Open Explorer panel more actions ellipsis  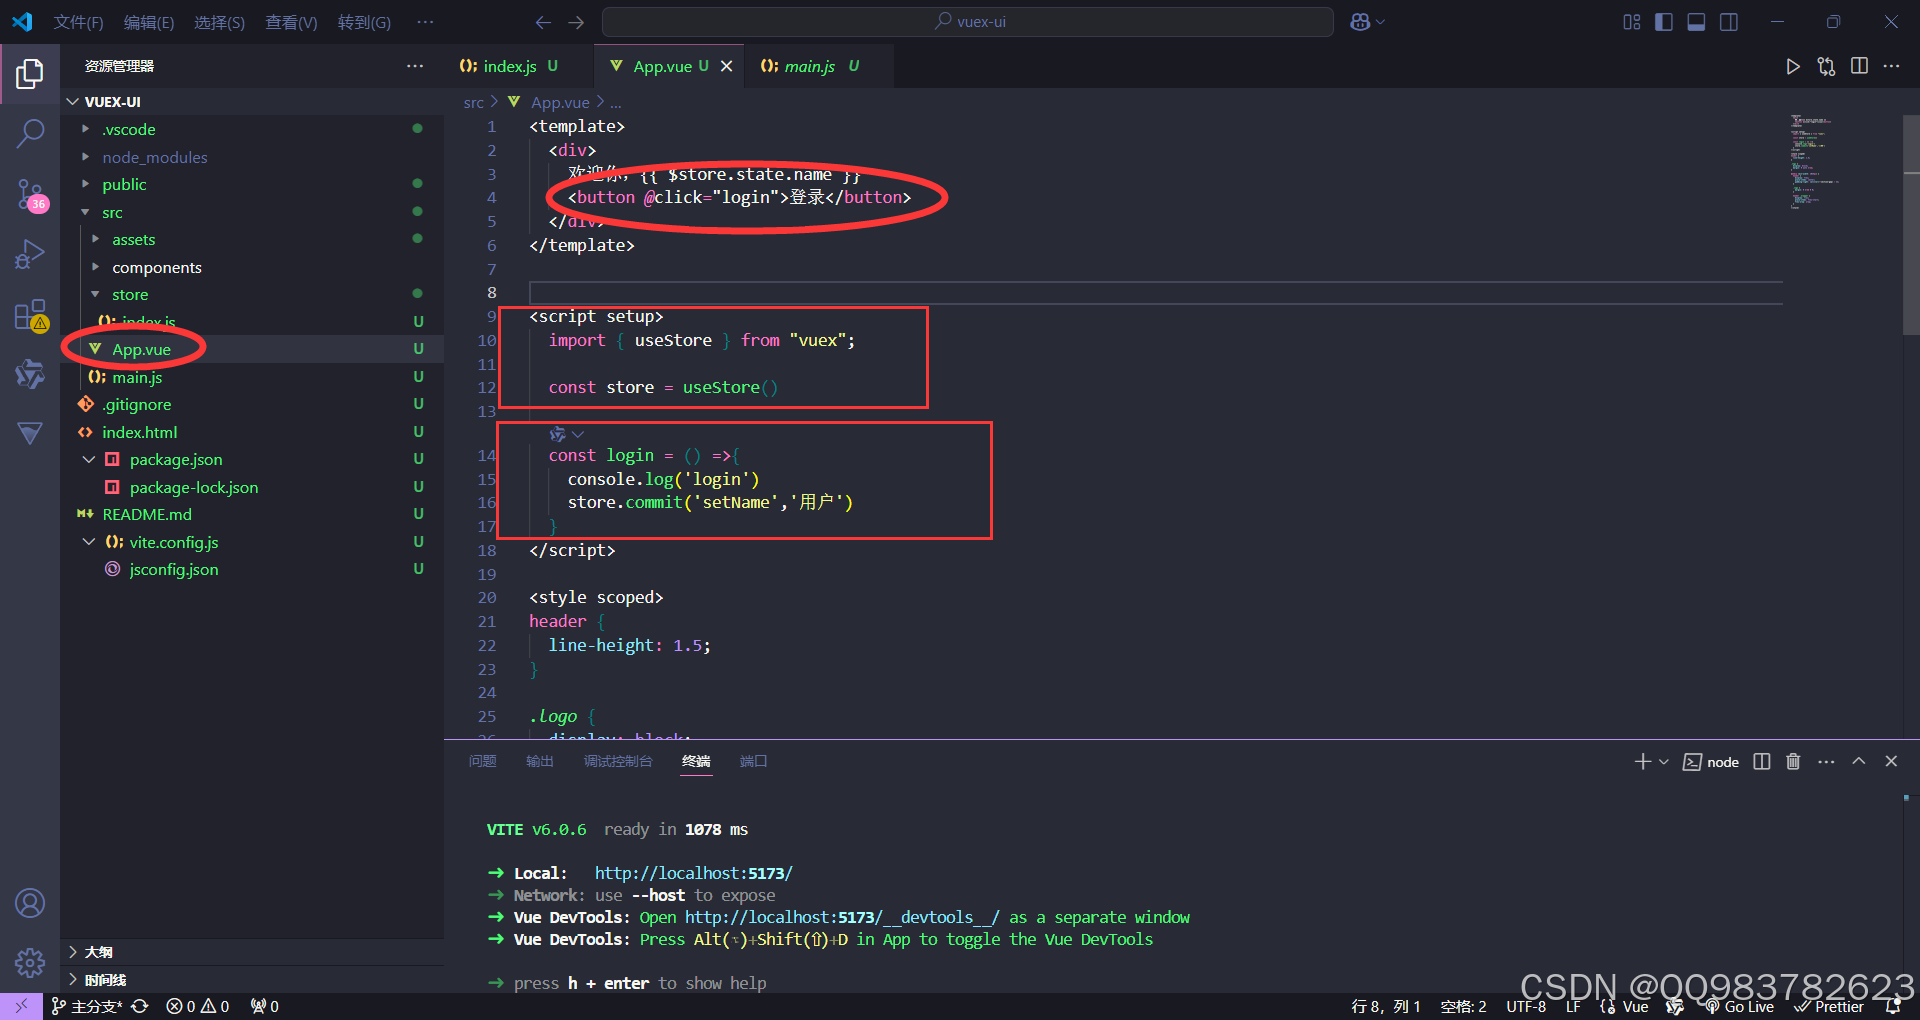(x=415, y=66)
